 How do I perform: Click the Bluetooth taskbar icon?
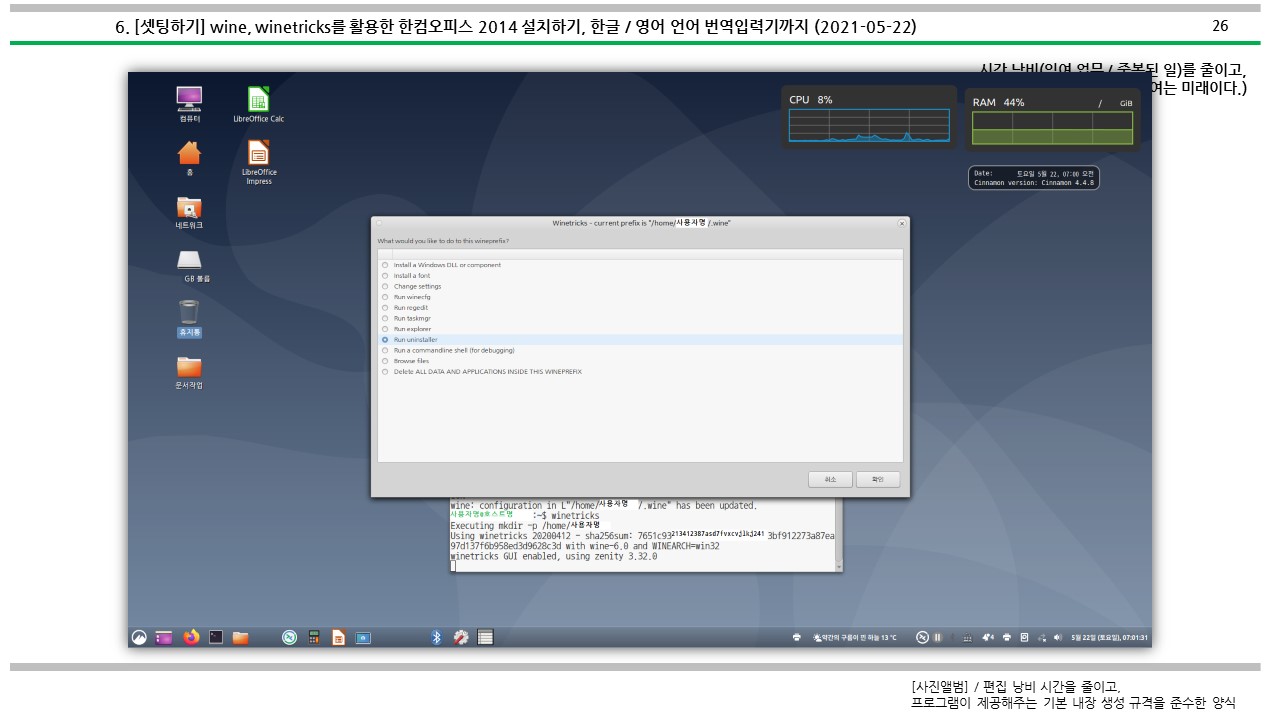pos(436,637)
